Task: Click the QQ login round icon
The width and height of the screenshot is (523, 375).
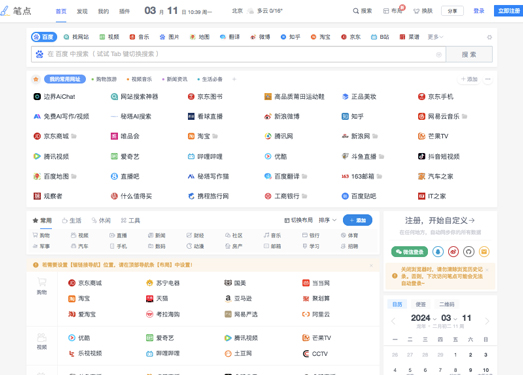Action: (x=438, y=252)
